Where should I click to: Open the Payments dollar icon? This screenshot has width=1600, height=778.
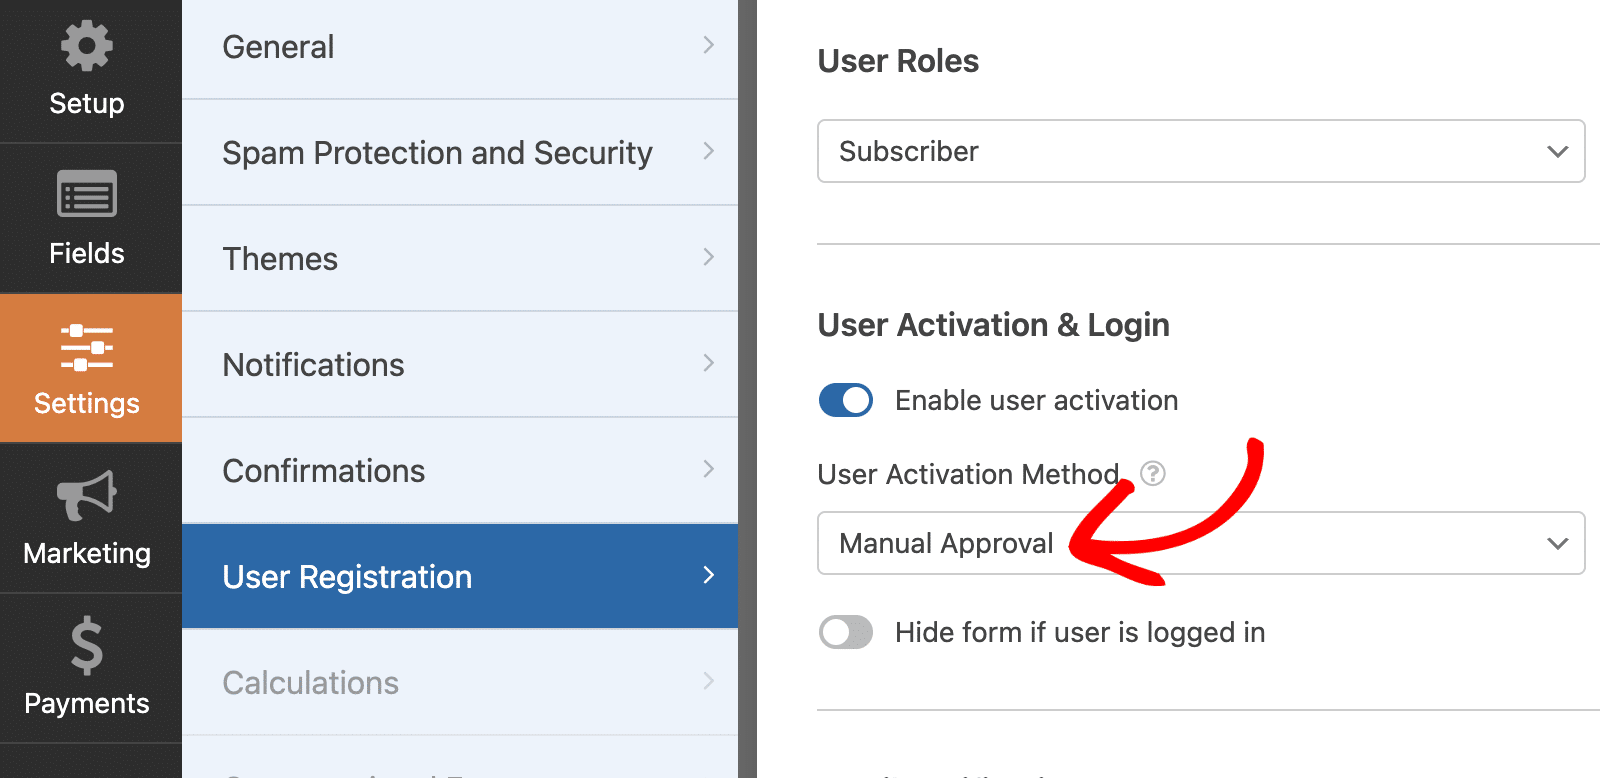[x=87, y=646]
